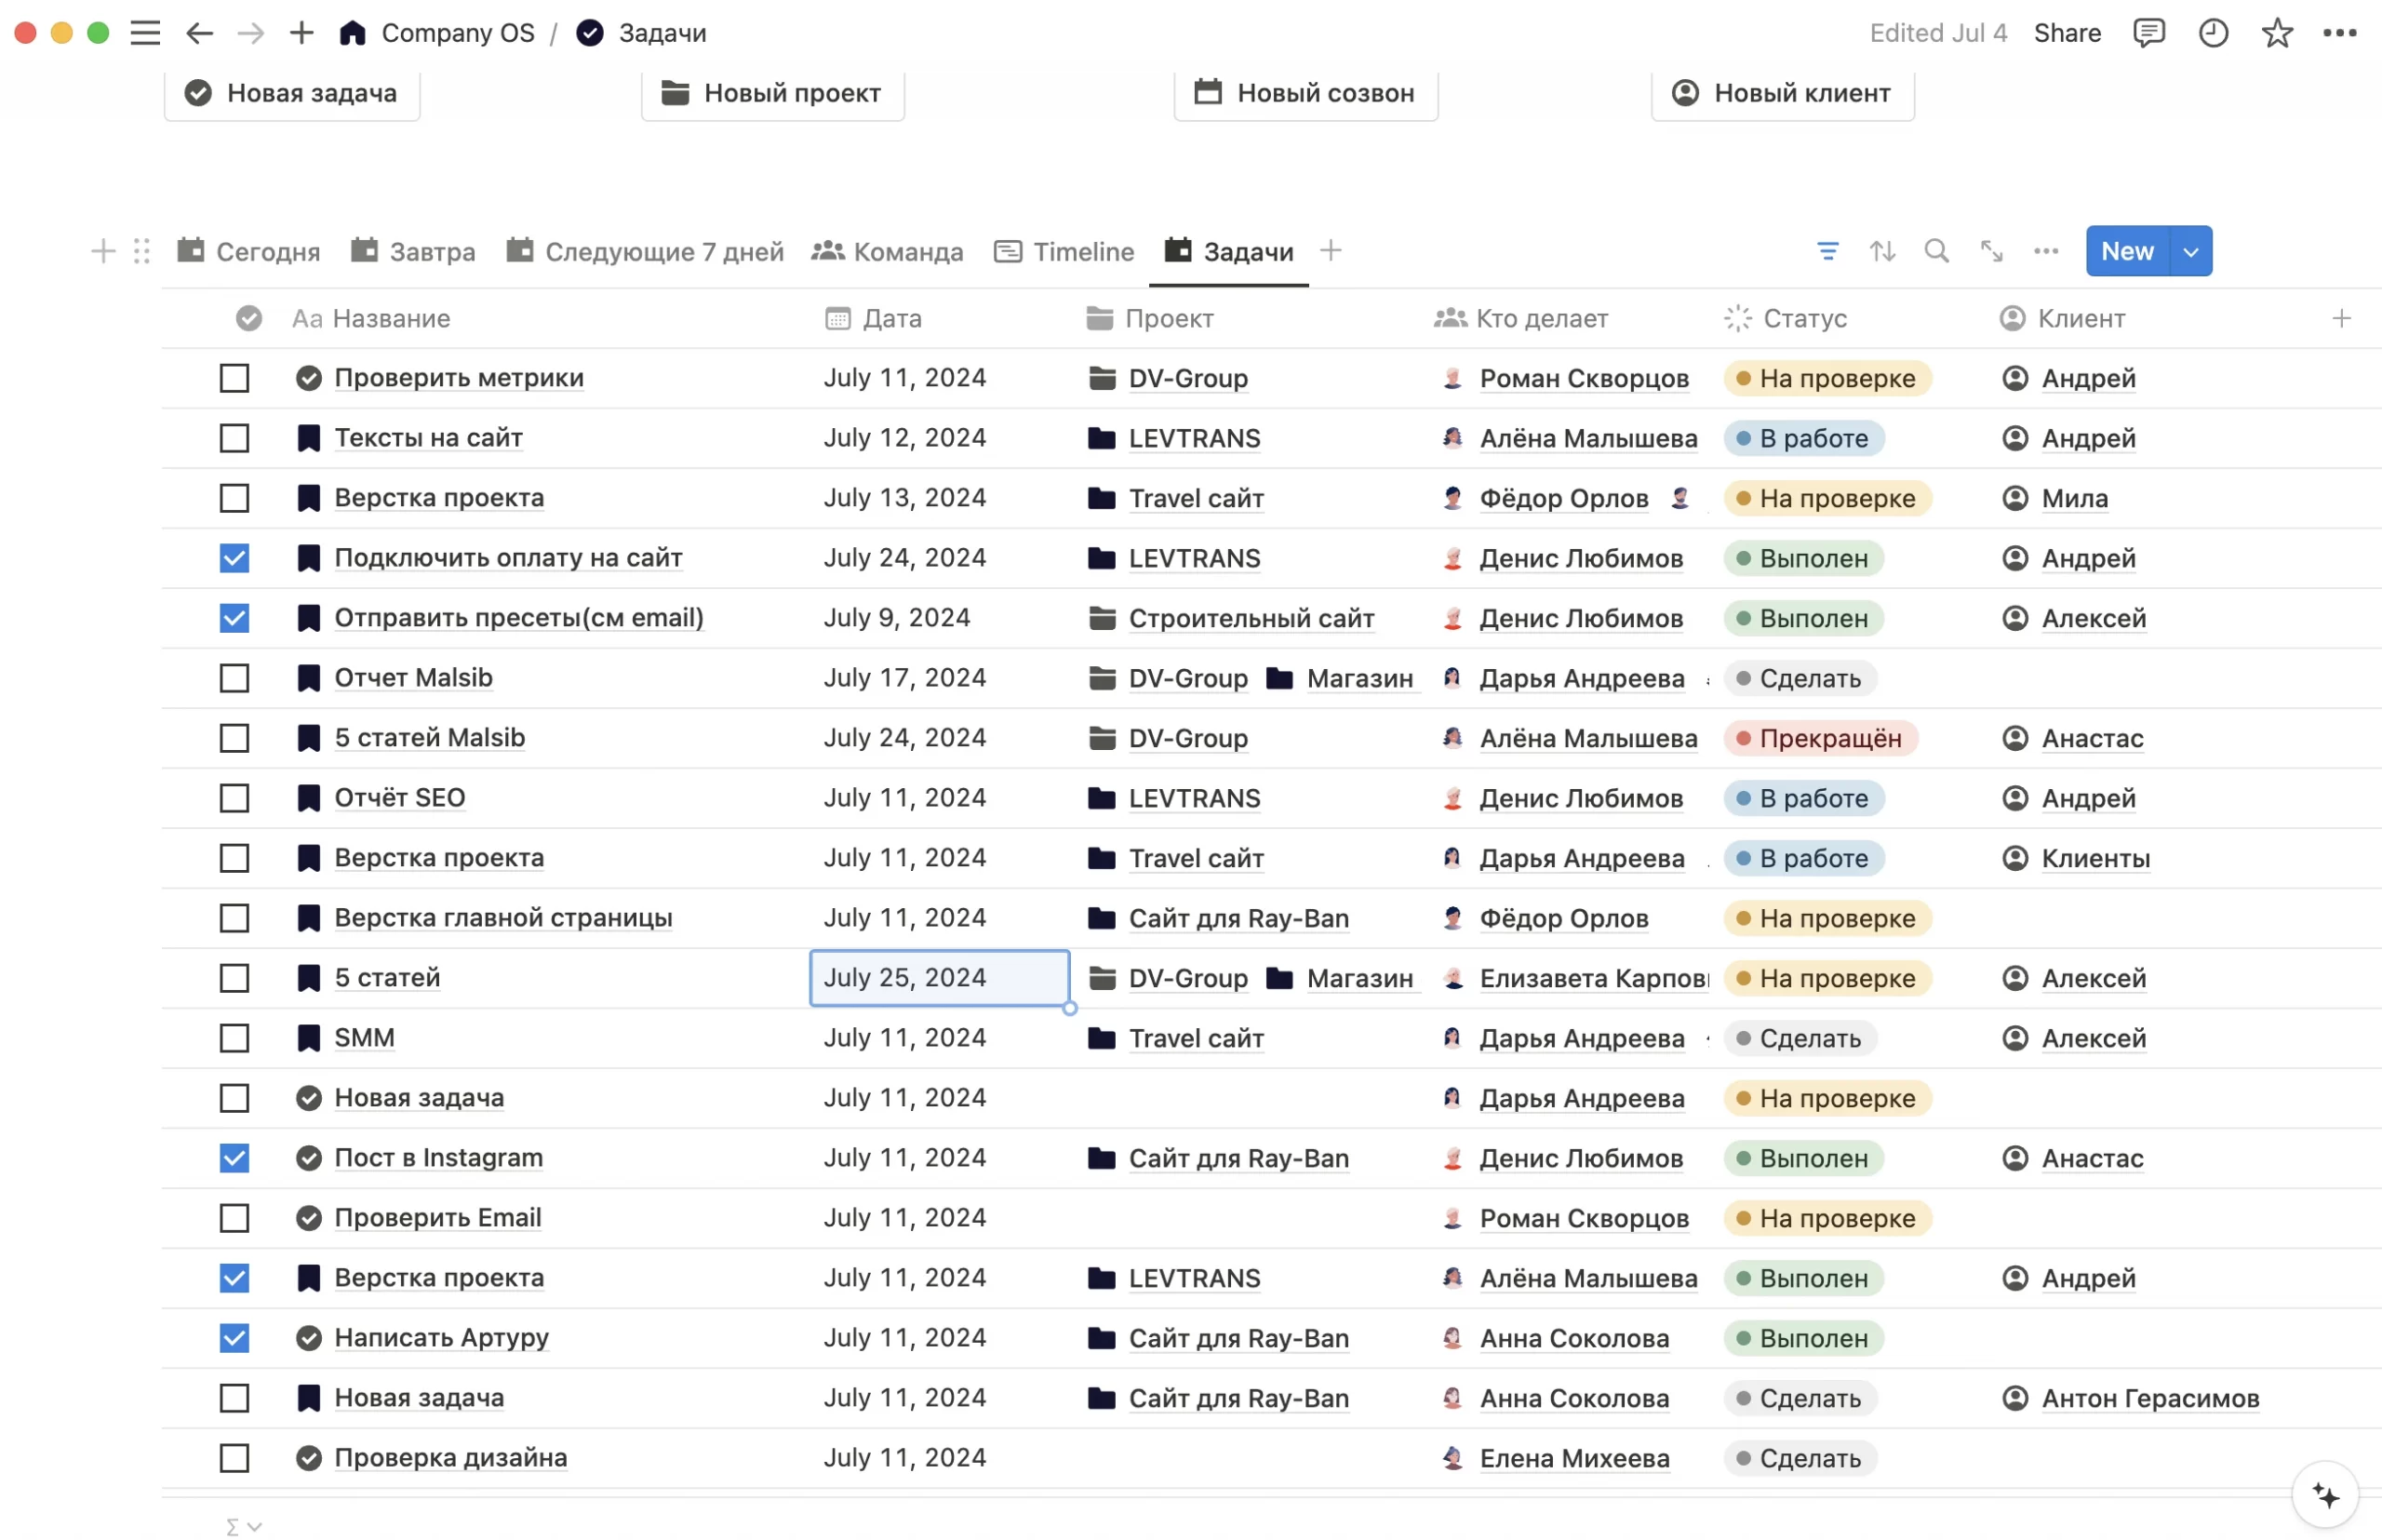The image size is (2382, 1540).
Task: Click the client icon beside Мила
Action: (x=2014, y=498)
